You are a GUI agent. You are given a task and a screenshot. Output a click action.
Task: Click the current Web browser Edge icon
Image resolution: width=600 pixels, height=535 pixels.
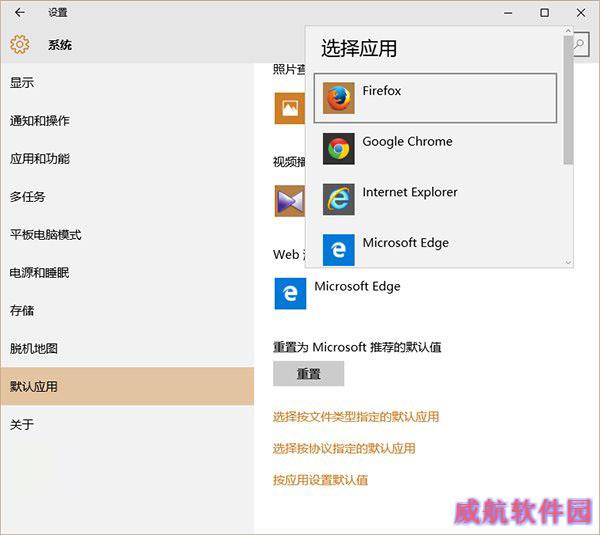tap(290, 294)
